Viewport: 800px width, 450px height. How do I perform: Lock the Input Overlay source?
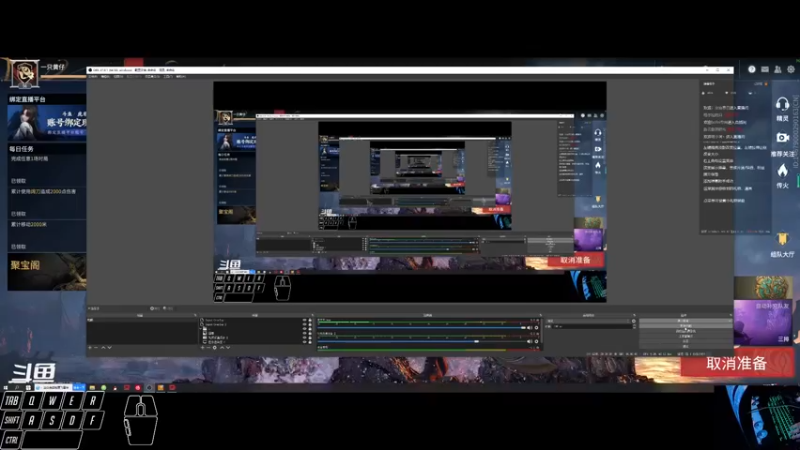pos(310,320)
